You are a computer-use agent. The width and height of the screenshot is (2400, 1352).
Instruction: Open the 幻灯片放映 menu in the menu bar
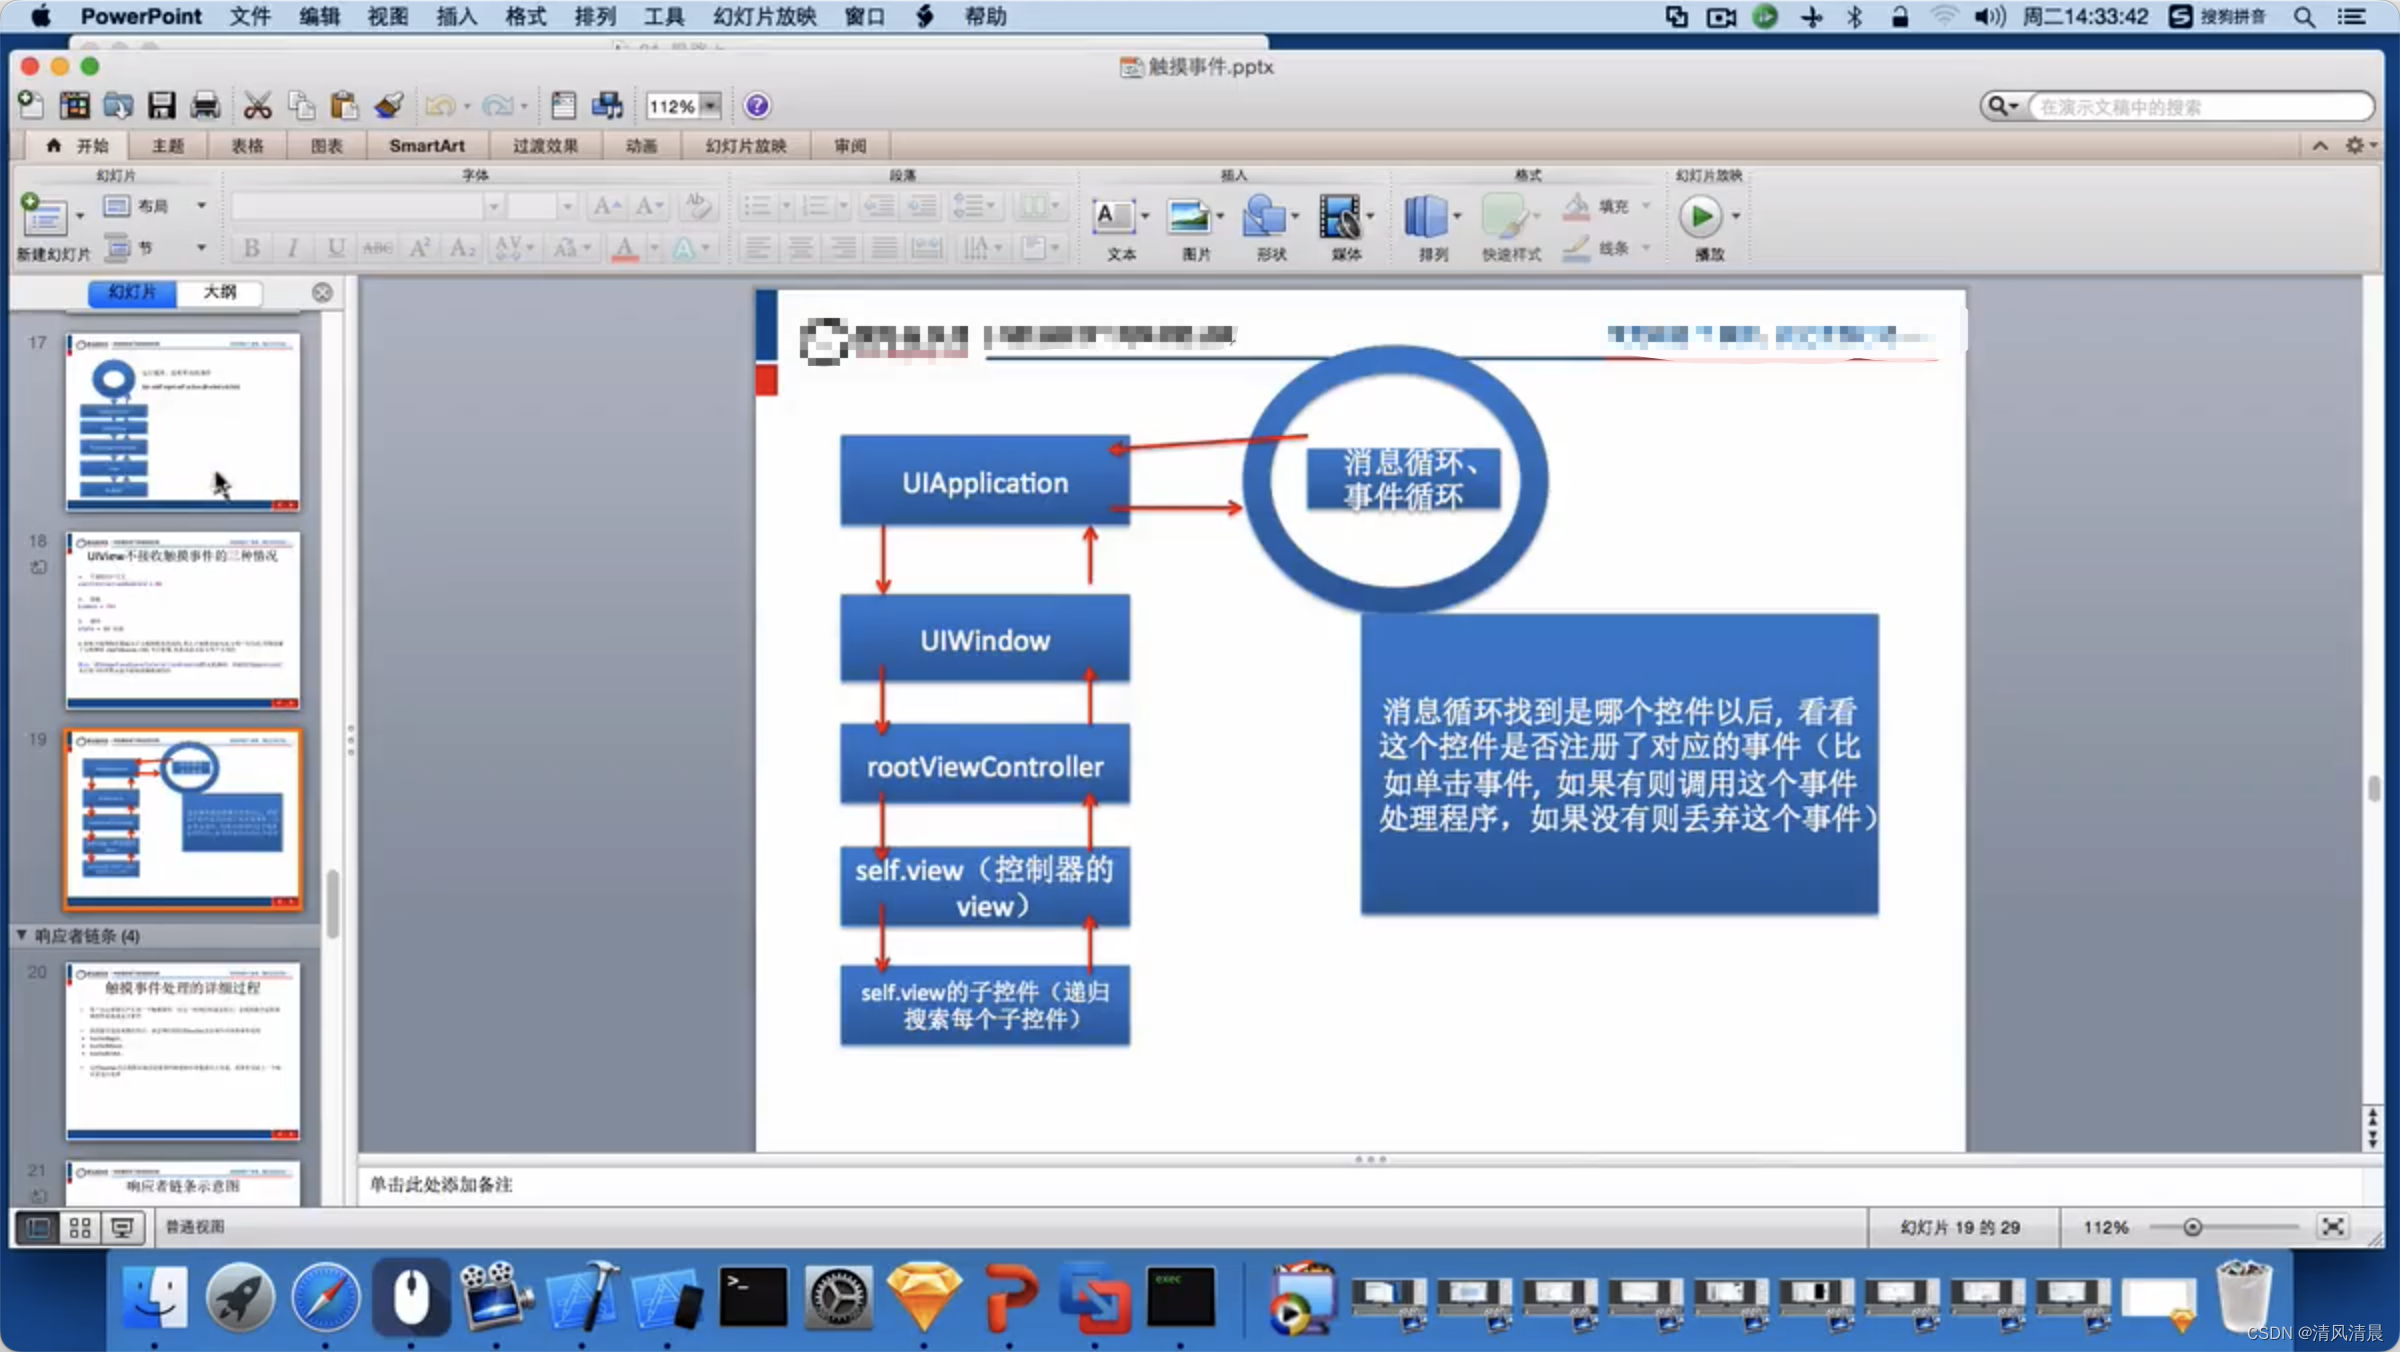click(764, 16)
